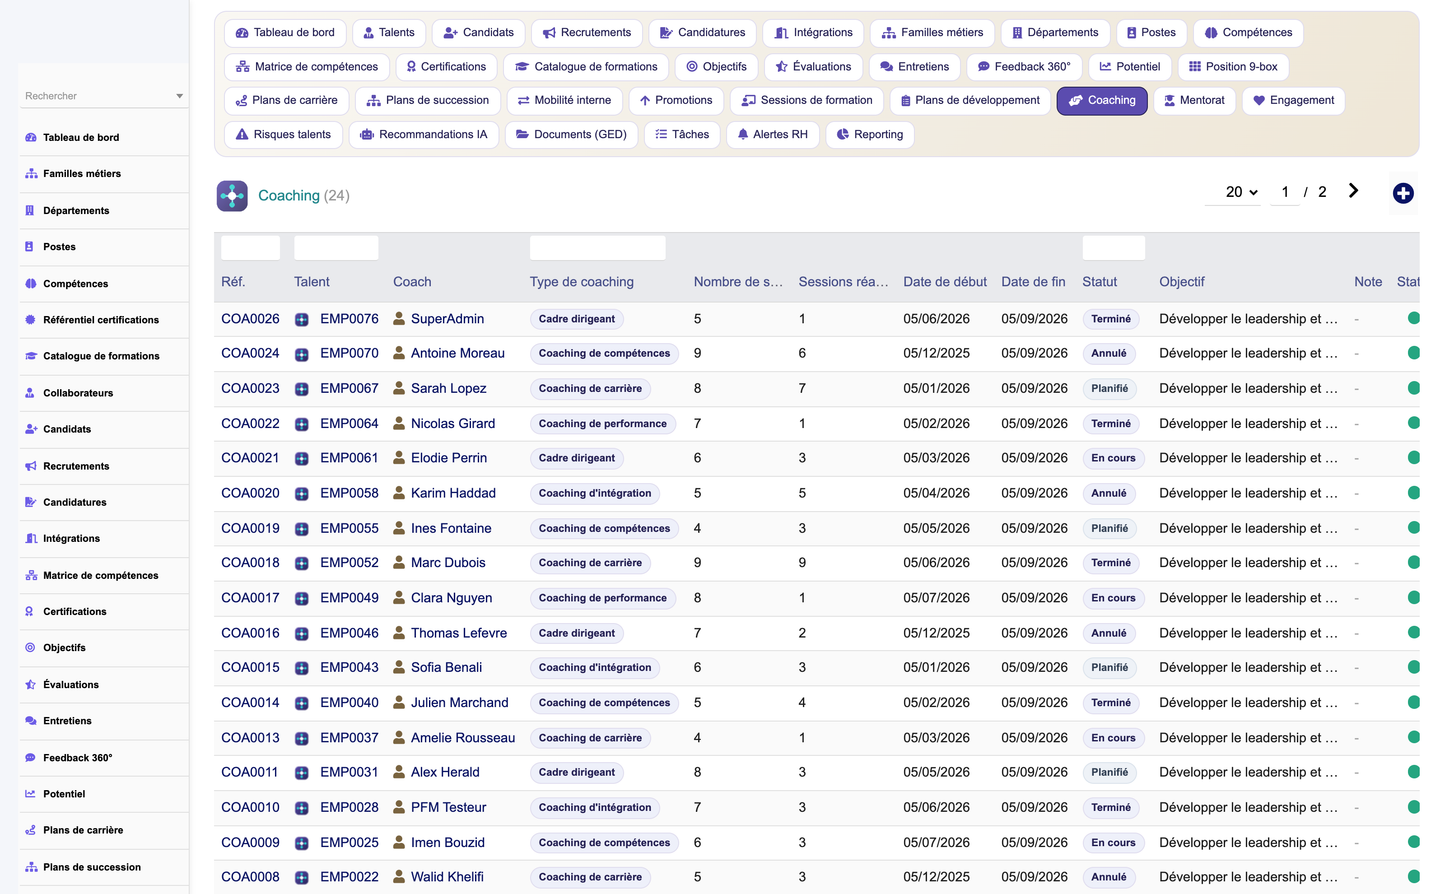This screenshot has height=894, width=1445.
Task: Go to next page with the chevron arrow
Action: (1353, 191)
